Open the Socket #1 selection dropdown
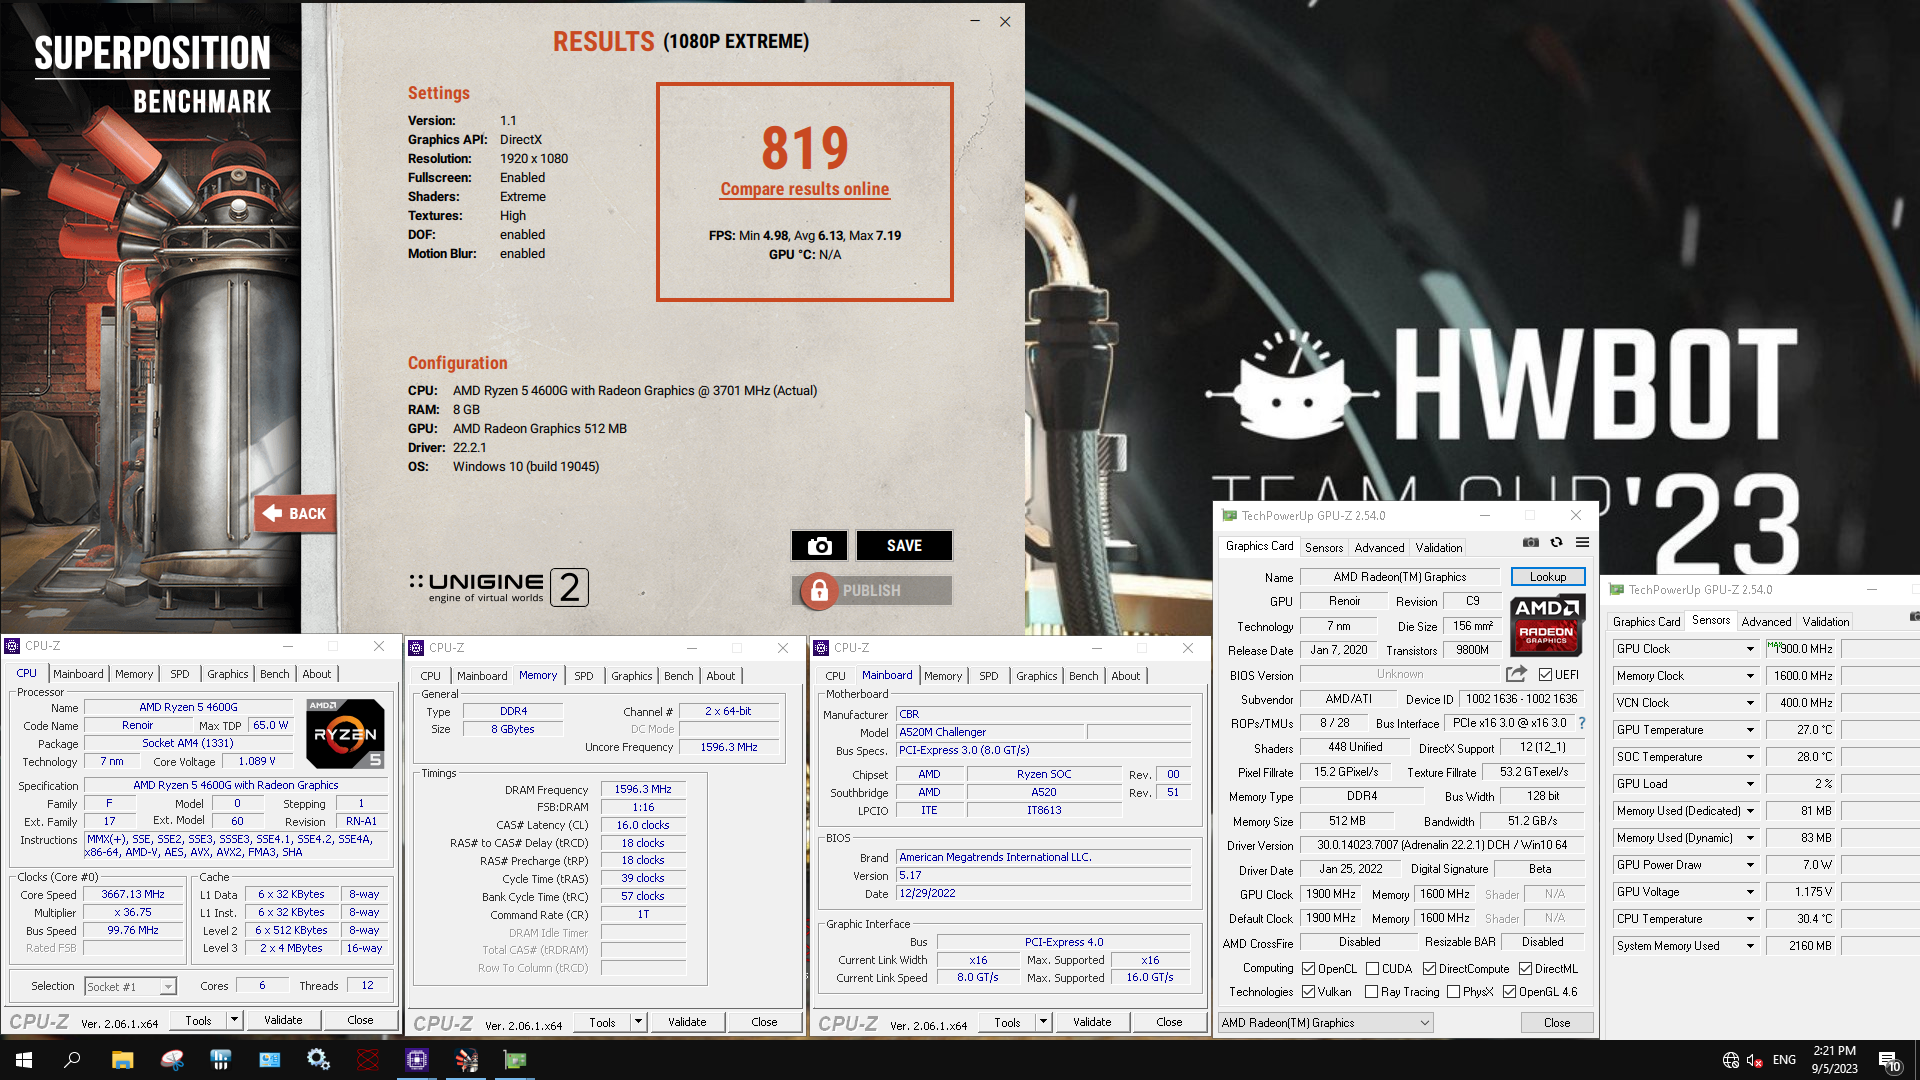 pyautogui.click(x=131, y=987)
